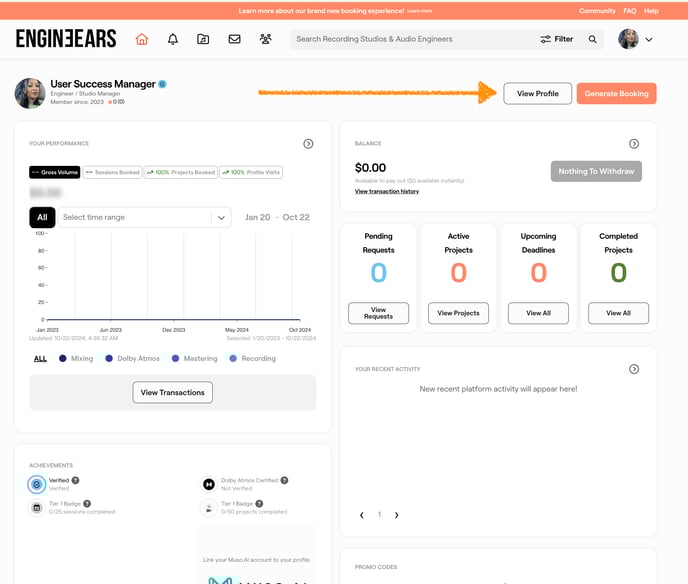Toggle the Gross Volume metric
The width and height of the screenshot is (688, 584).
click(55, 172)
